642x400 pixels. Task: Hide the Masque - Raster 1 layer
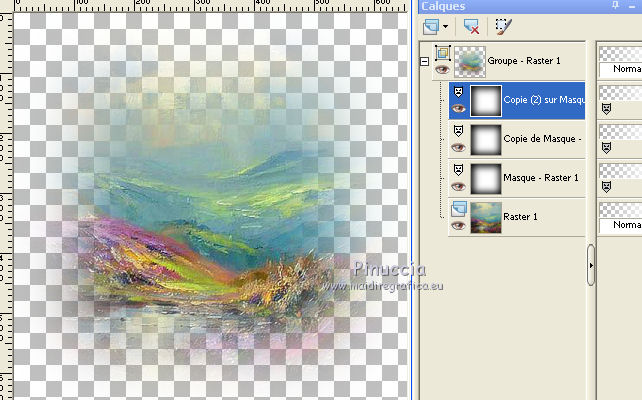coord(458,187)
